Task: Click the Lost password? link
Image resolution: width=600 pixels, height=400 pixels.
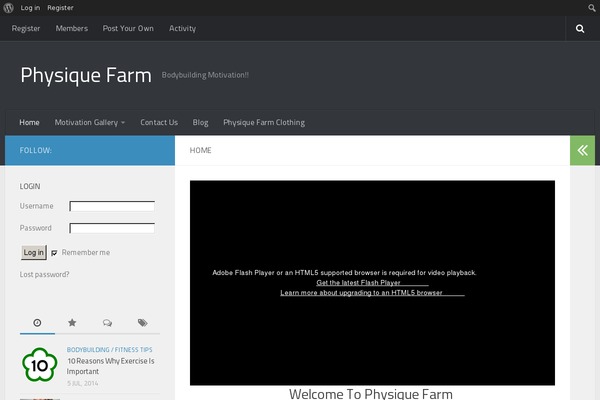Action: 44,274
